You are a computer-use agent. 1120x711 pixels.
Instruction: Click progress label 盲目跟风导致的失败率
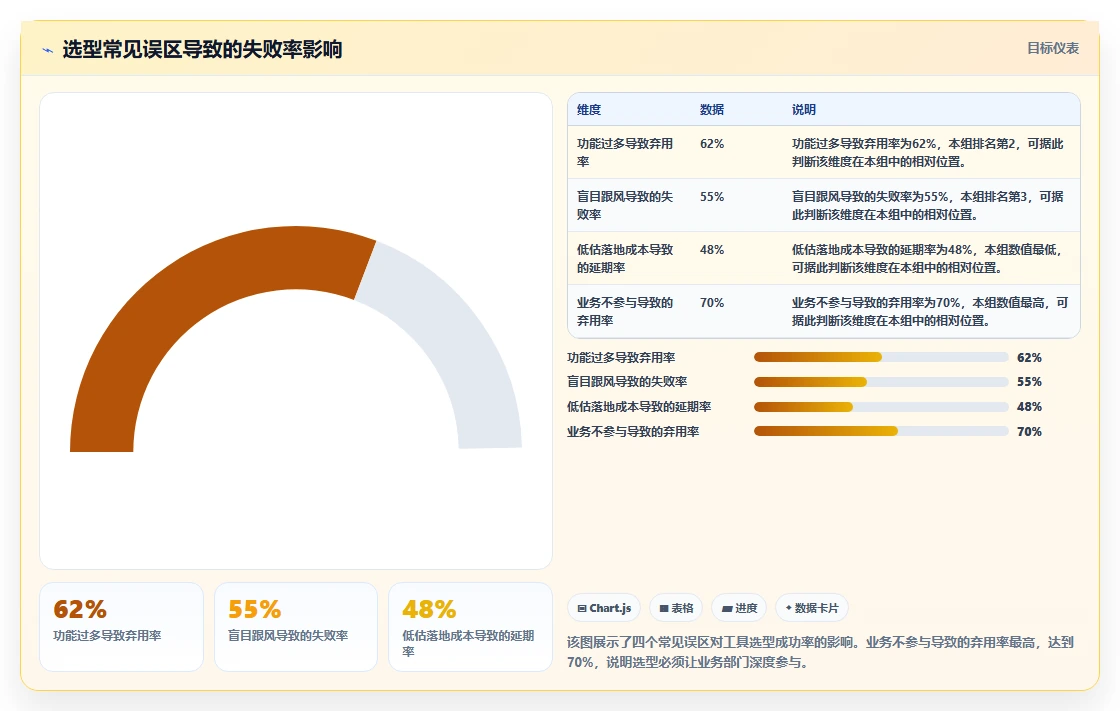[x=627, y=382]
